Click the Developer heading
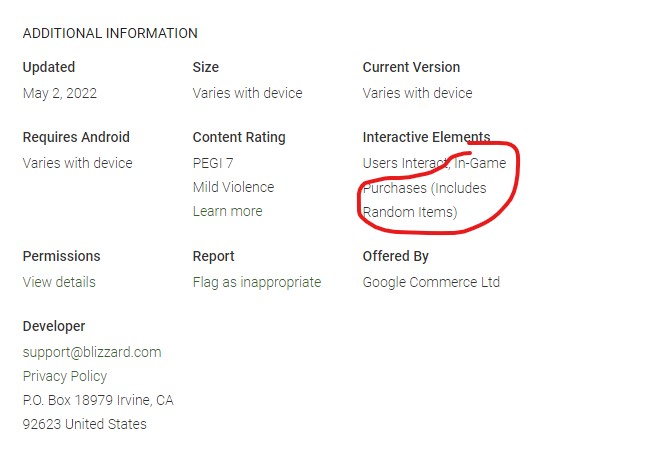Image resolution: width=650 pixels, height=470 pixels. (54, 326)
